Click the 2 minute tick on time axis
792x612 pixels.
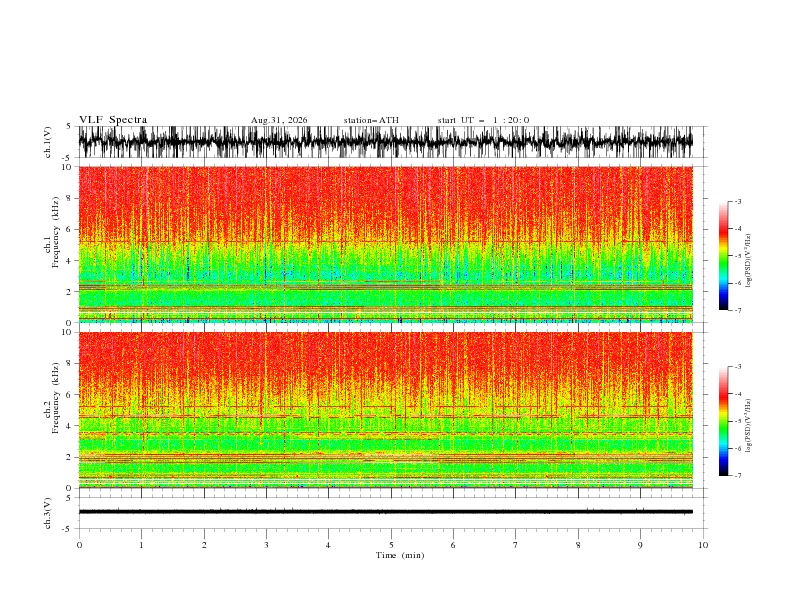[x=204, y=545]
